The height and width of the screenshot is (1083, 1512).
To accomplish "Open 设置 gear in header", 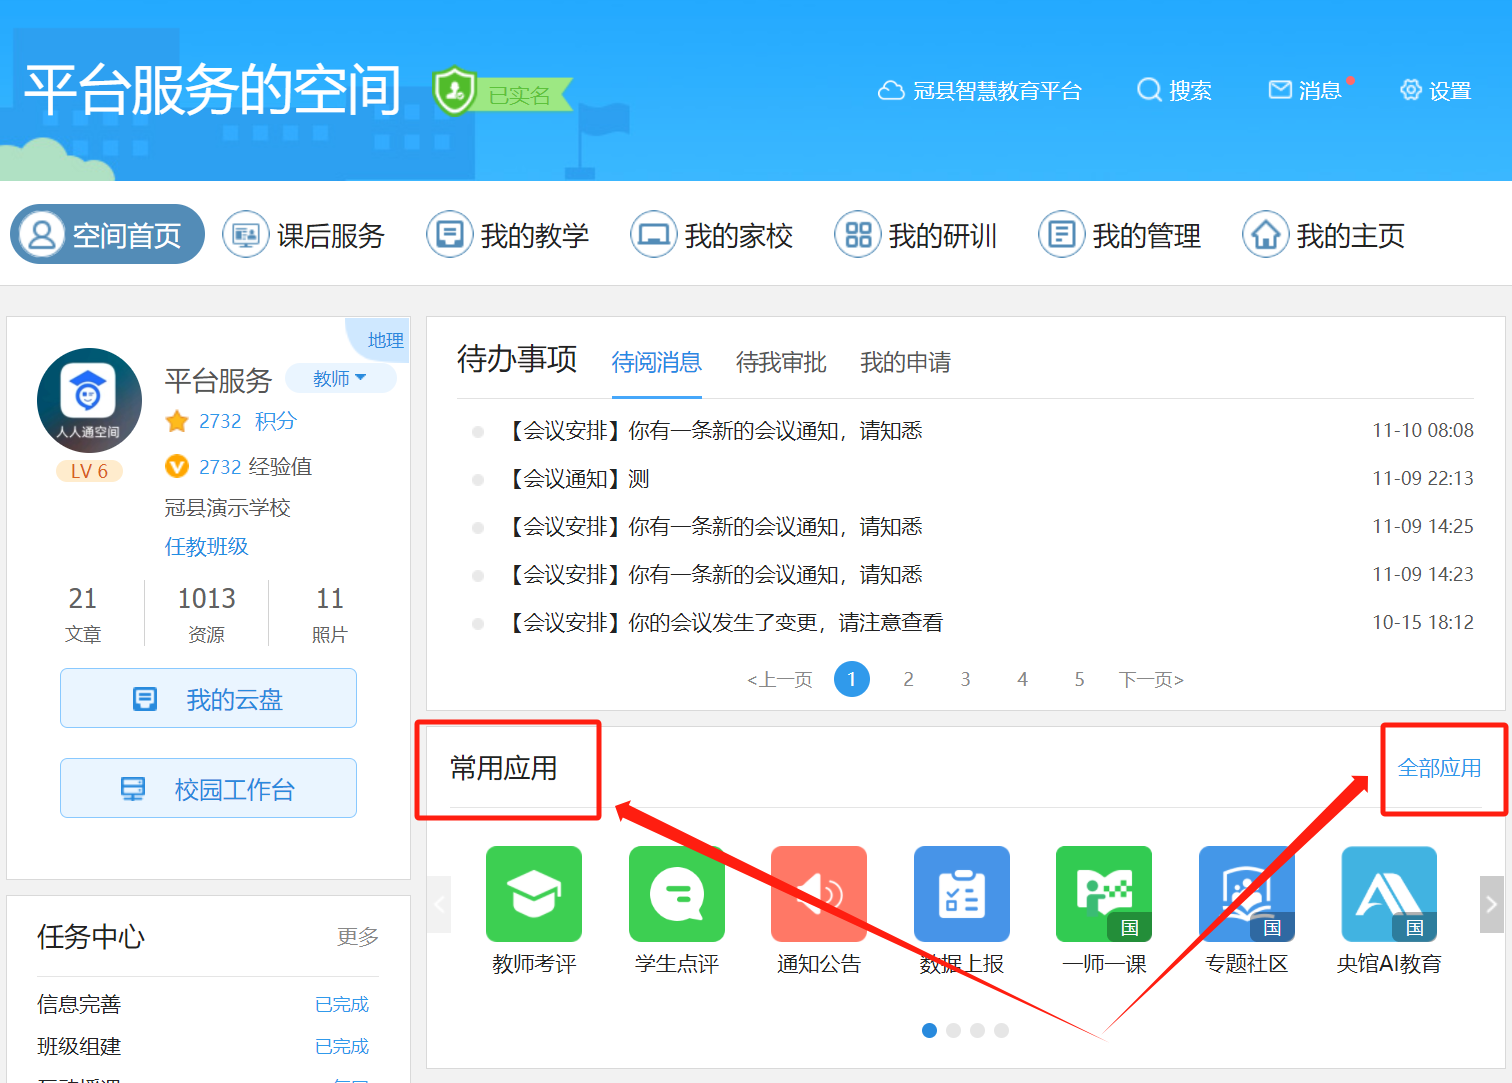I will pyautogui.click(x=1411, y=90).
